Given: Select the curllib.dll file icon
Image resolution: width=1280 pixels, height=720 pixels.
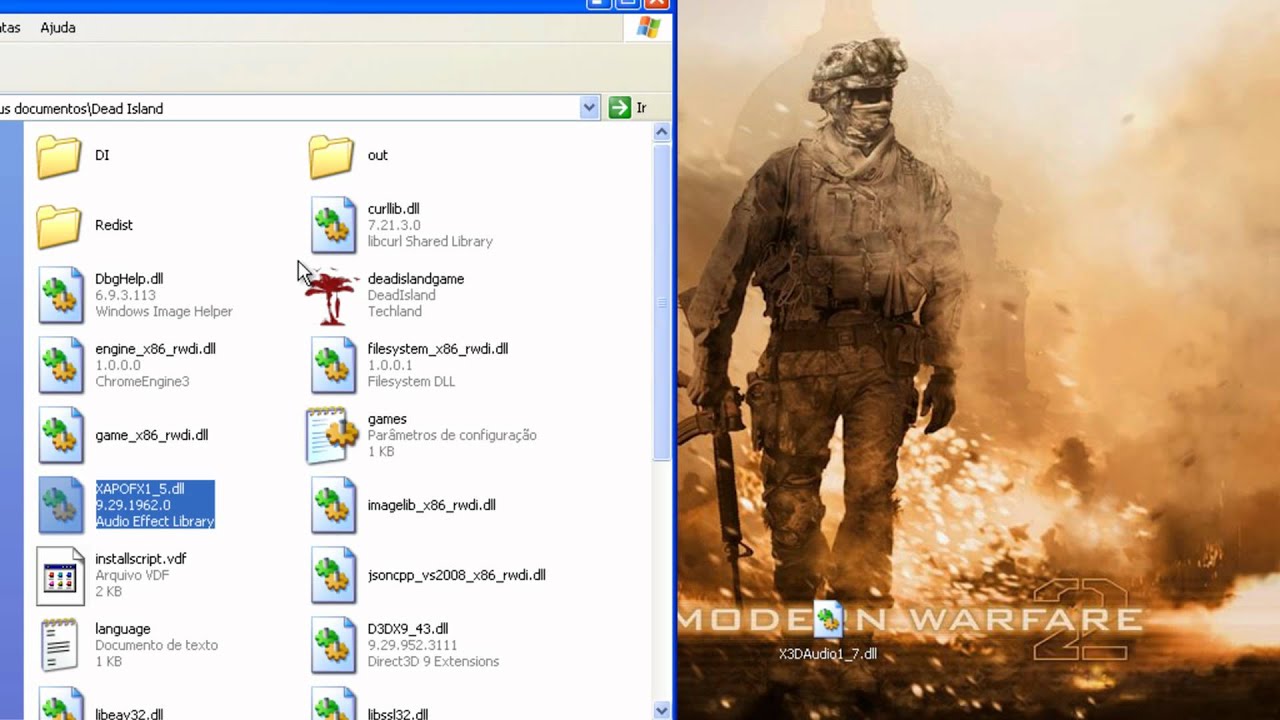Looking at the screenshot, I should point(333,225).
